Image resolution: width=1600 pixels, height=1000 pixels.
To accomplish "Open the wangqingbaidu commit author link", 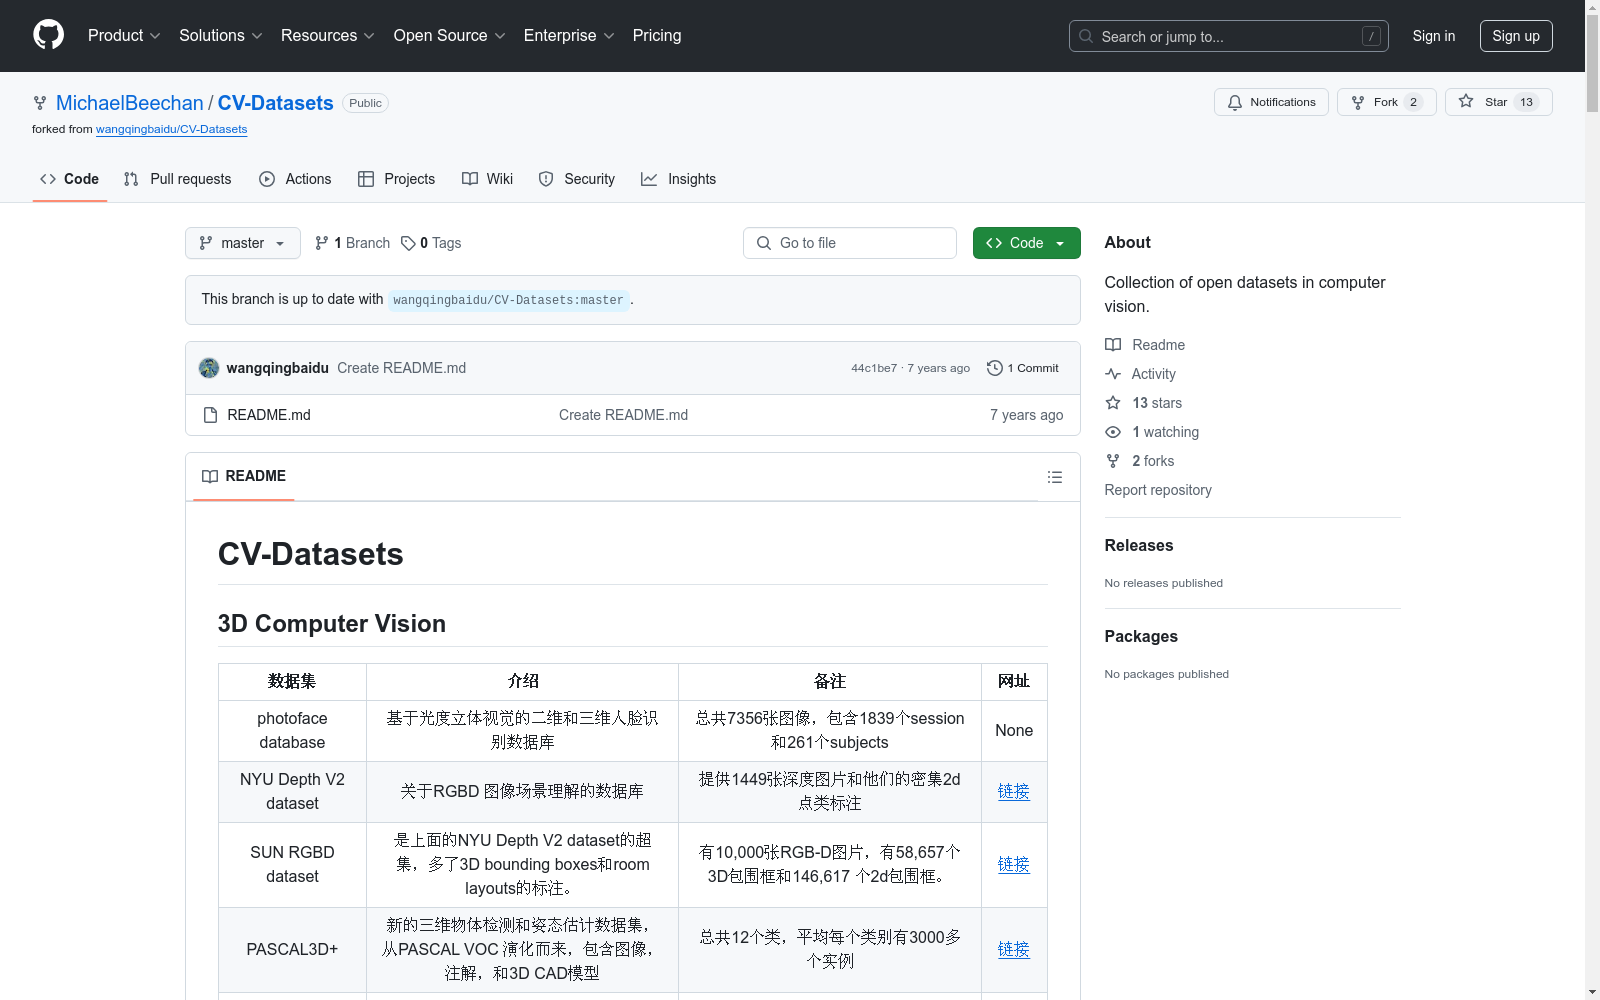I will 278,368.
